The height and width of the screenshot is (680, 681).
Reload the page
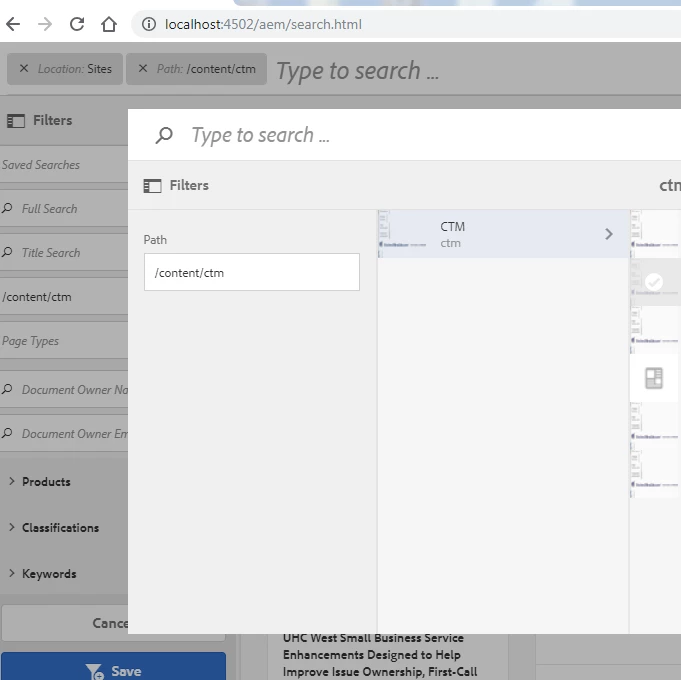pos(77,24)
